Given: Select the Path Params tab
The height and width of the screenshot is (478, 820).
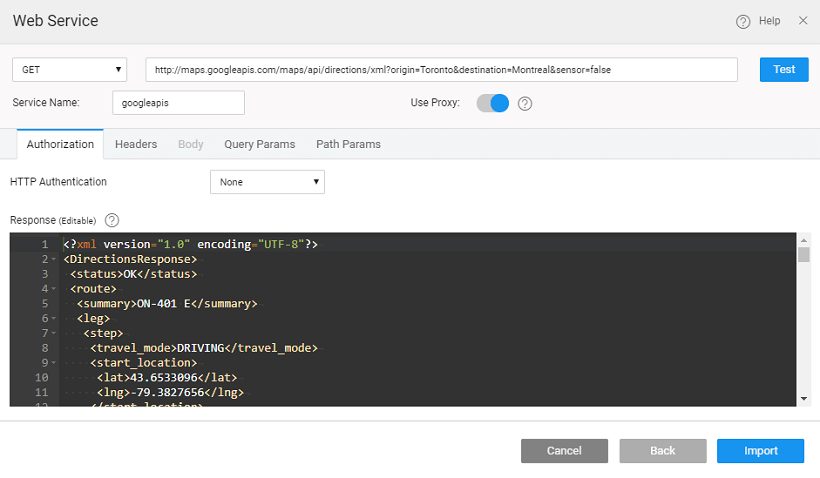Looking at the screenshot, I should [348, 144].
